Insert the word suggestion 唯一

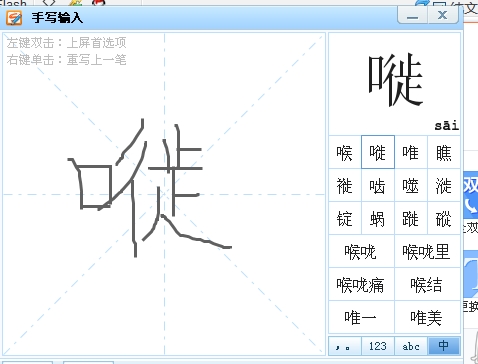[x=361, y=317]
